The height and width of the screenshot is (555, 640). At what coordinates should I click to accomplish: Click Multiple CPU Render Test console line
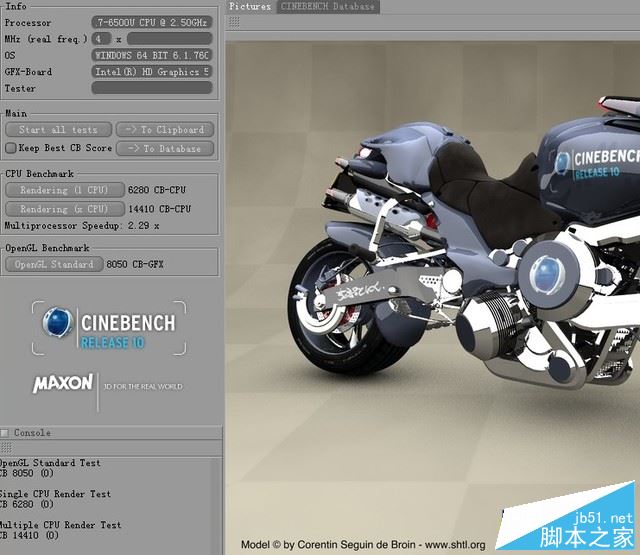pyautogui.click(x=60, y=525)
